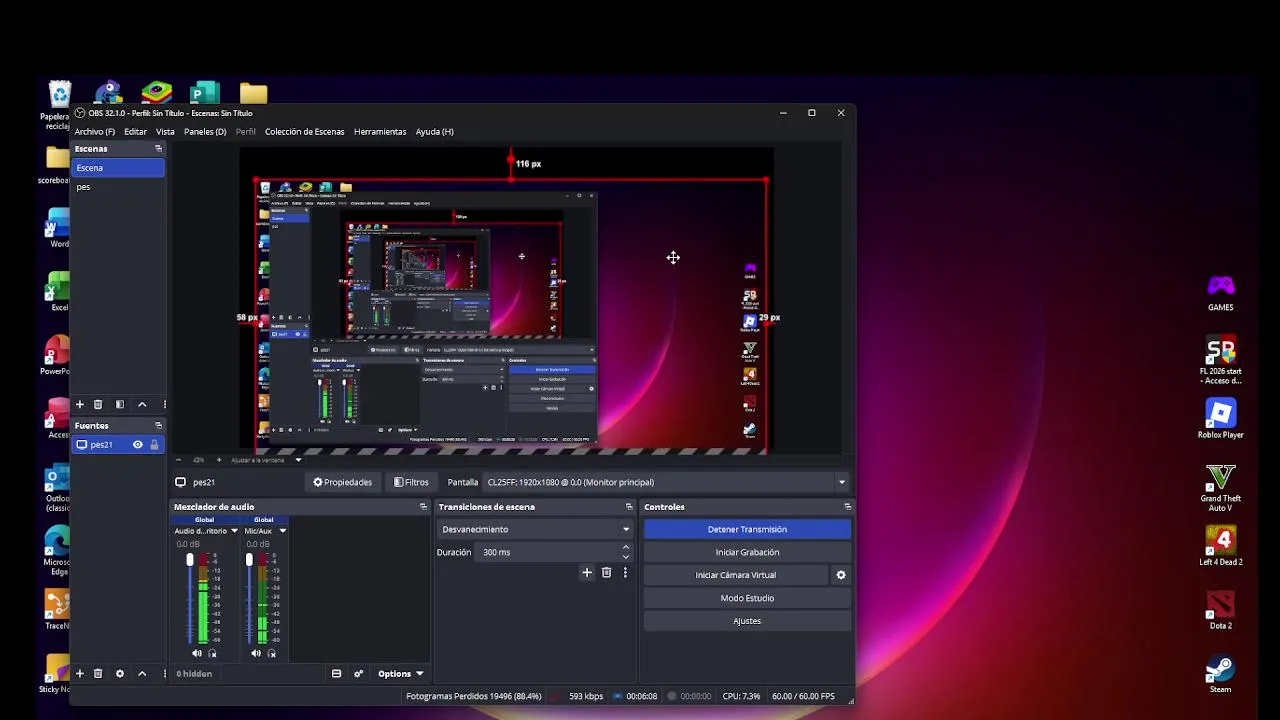Toggle monitoring headphones for desktop audio
The width and height of the screenshot is (1280, 720).
point(212,653)
